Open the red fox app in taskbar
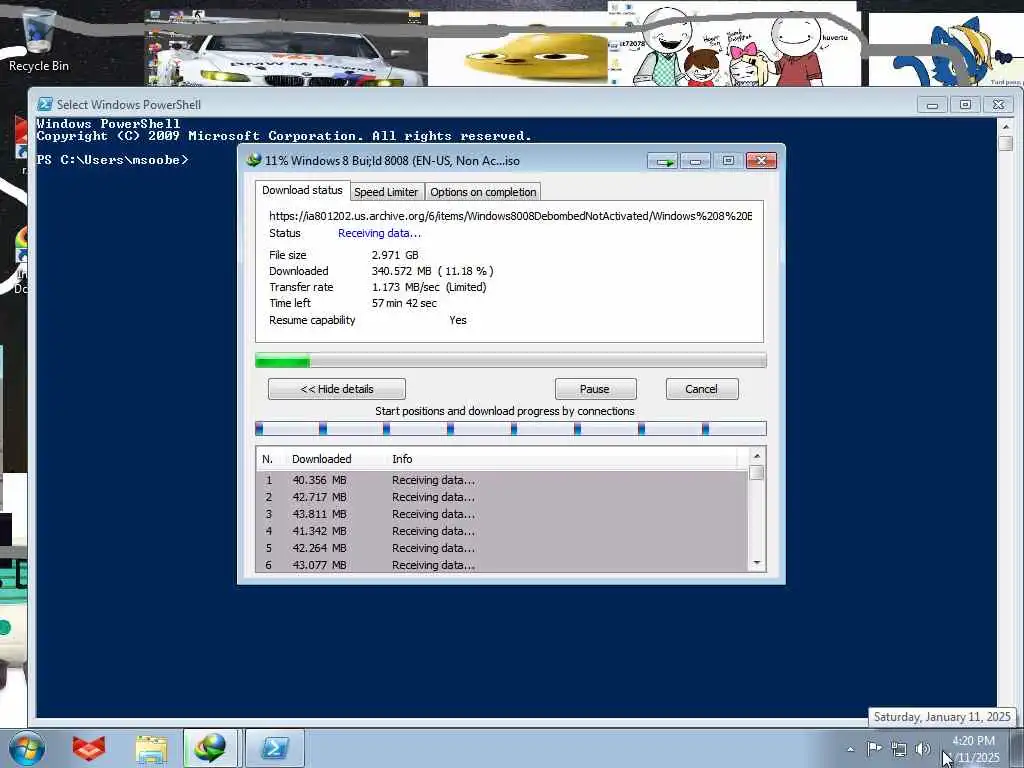This screenshot has width=1024, height=768. pos(89,748)
